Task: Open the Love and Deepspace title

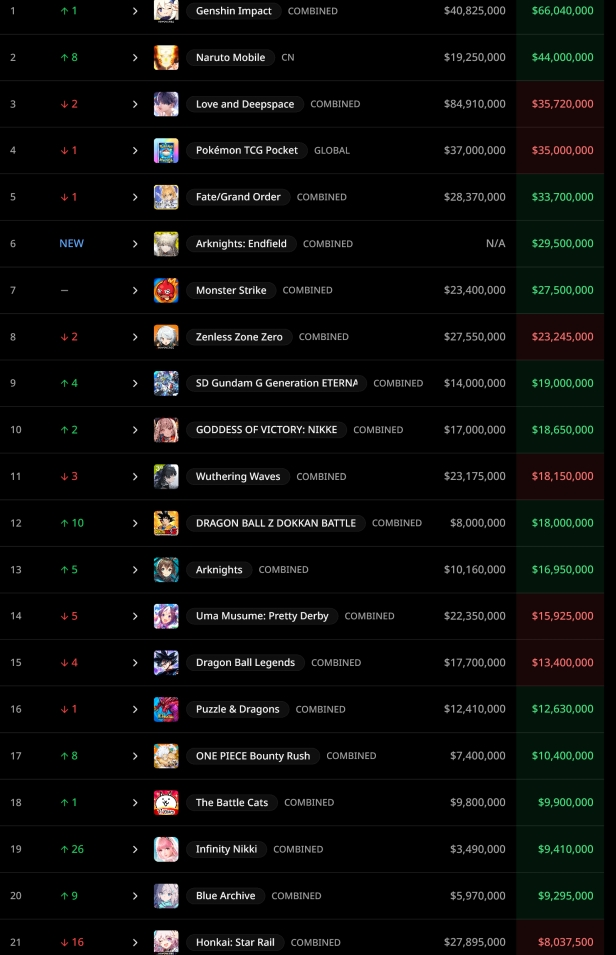Action: pos(245,104)
